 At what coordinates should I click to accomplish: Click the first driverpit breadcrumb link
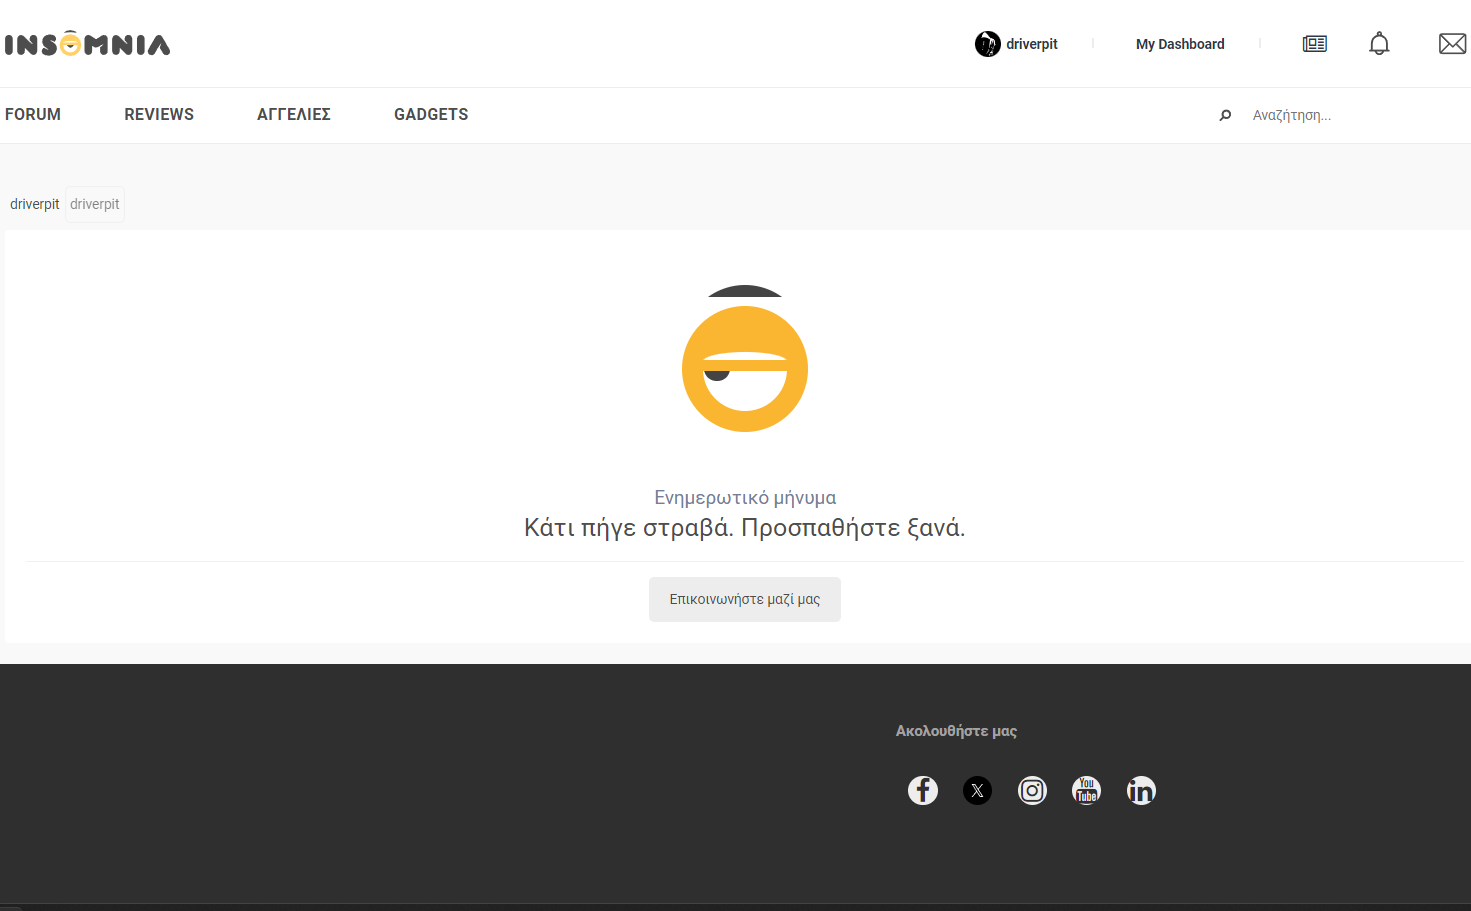pyautogui.click(x=35, y=204)
